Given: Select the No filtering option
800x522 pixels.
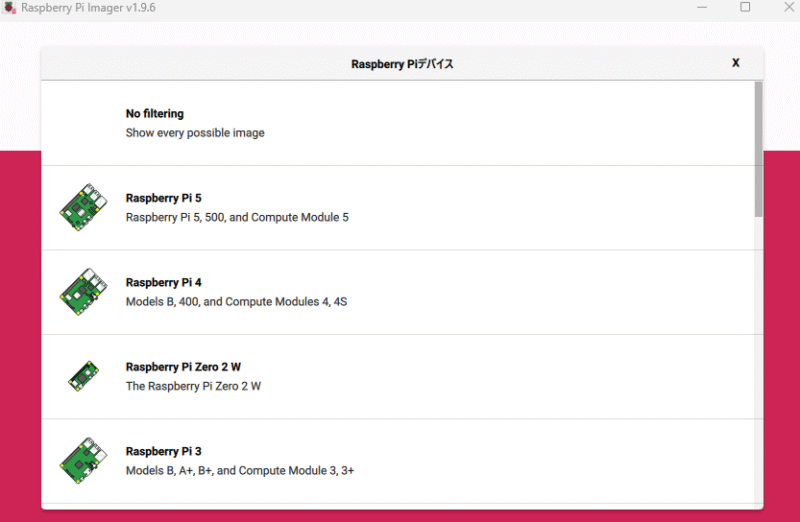Looking at the screenshot, I should point(155,114).
